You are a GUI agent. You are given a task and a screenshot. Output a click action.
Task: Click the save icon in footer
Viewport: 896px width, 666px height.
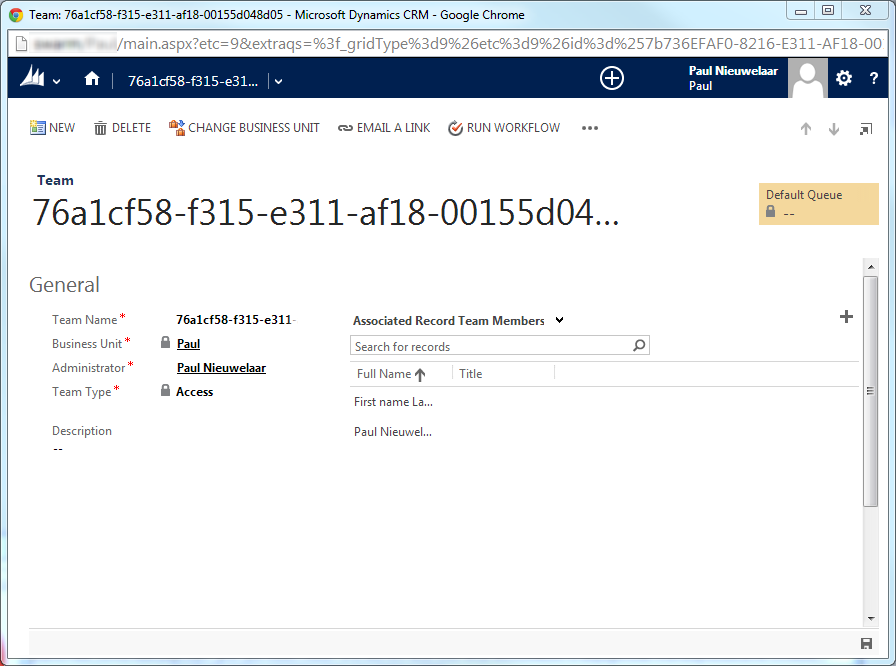tap(866, 642)
